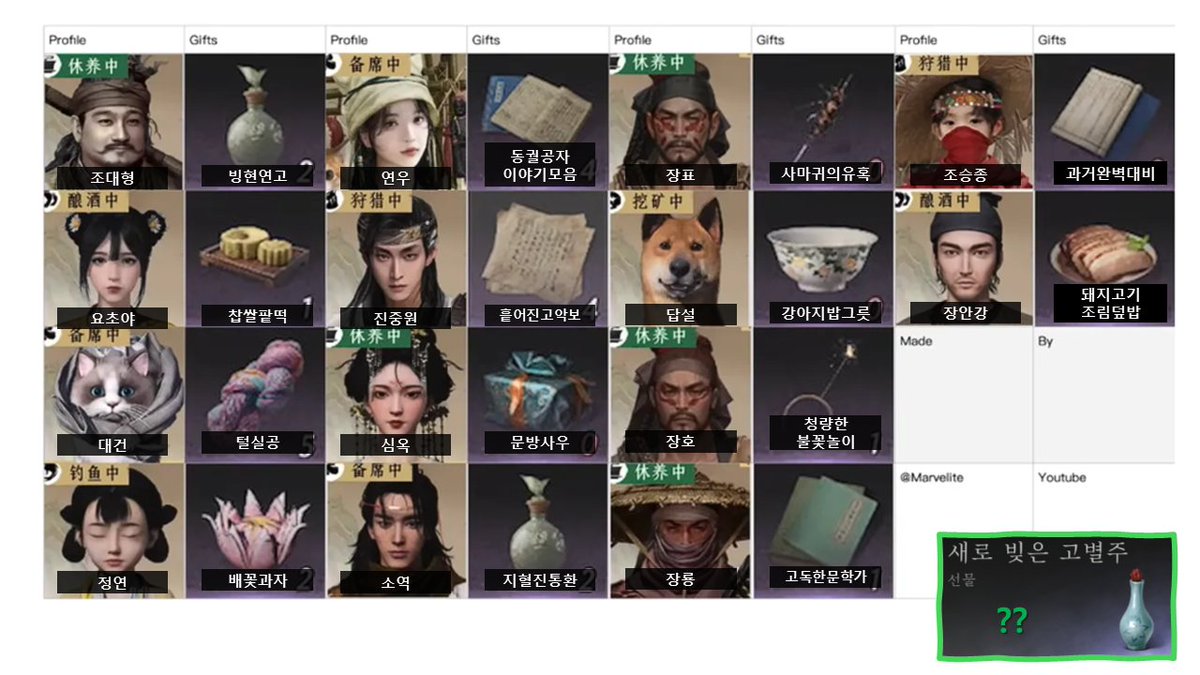This screenshot has height=675, width=1200.
Task: Click the 备席中 status tag above 연우
Action: tap(369, 64)
